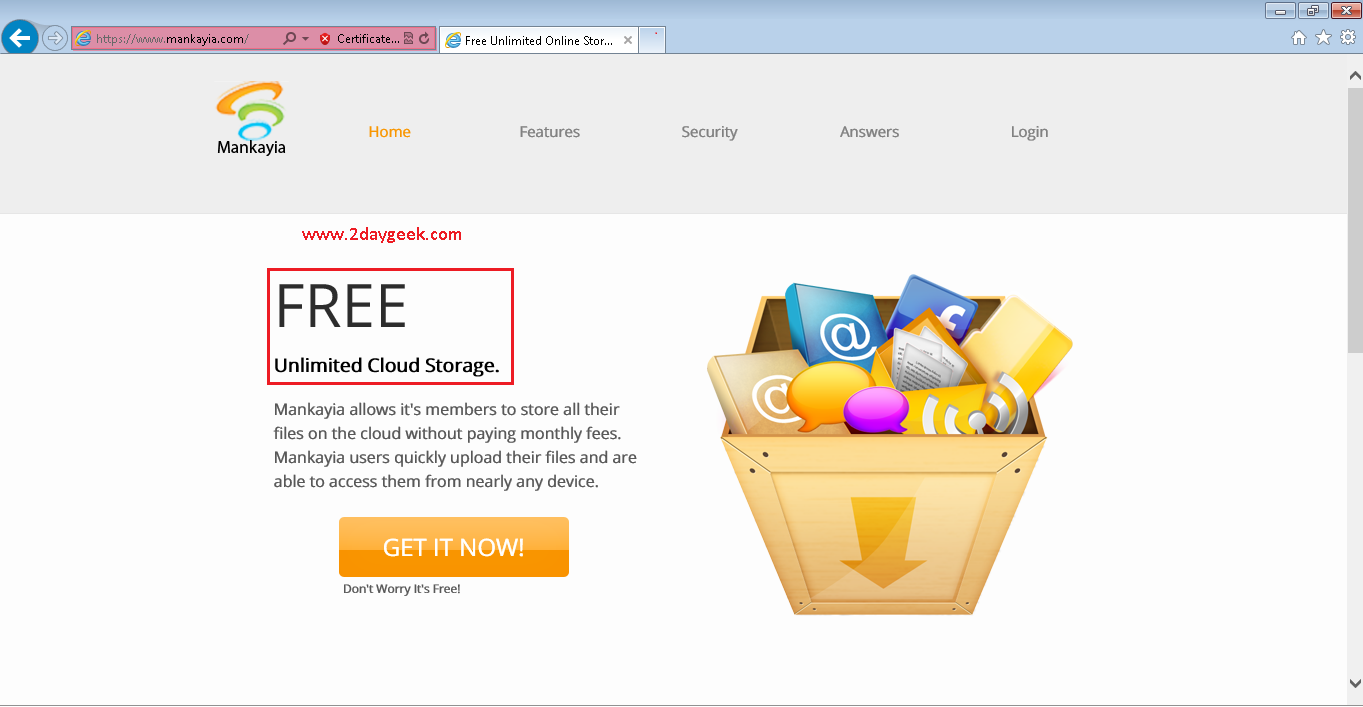The height and width of the screenshot is (707, 1363).
Task: Minimize the browser window
Action: tap(1280, 11)
